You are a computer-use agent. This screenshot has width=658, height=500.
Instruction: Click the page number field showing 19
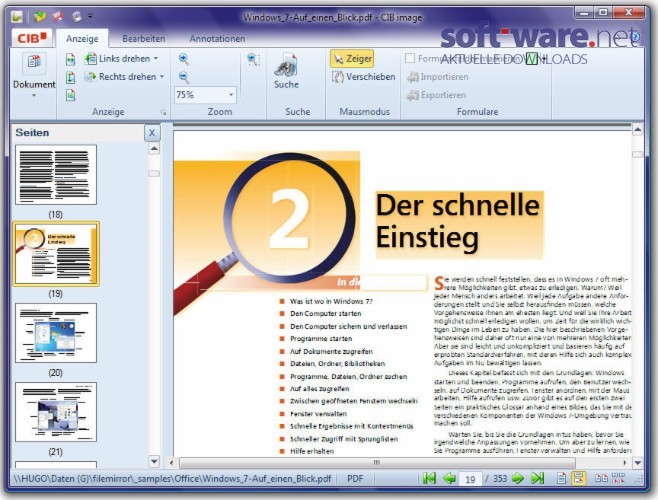(x=470, y=479)
